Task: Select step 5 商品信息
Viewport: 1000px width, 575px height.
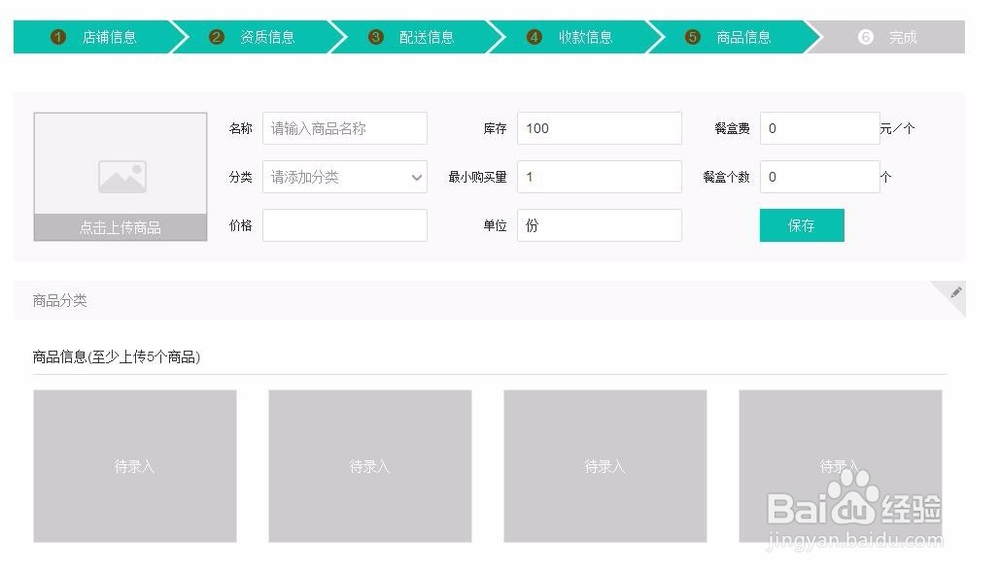Action: tap(728, 37)
